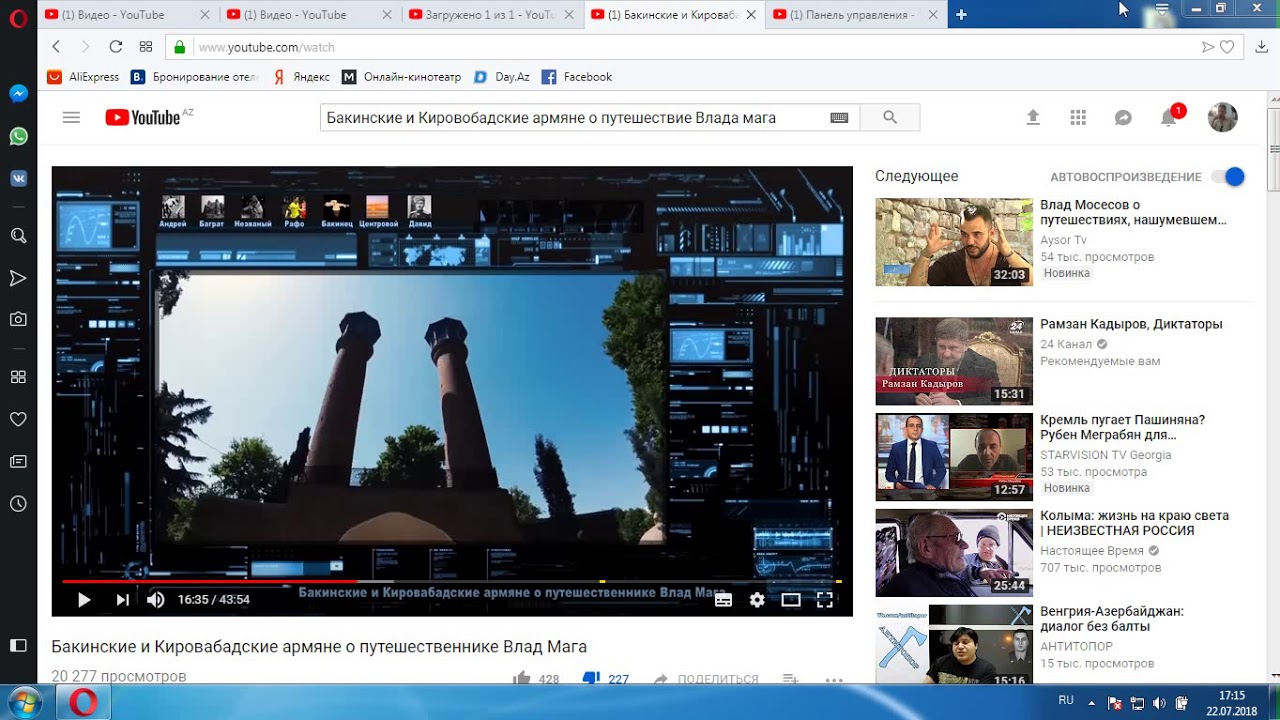Seek on the video progress bar
This screenshot has width=1280, height=720.
click(452, 581)
